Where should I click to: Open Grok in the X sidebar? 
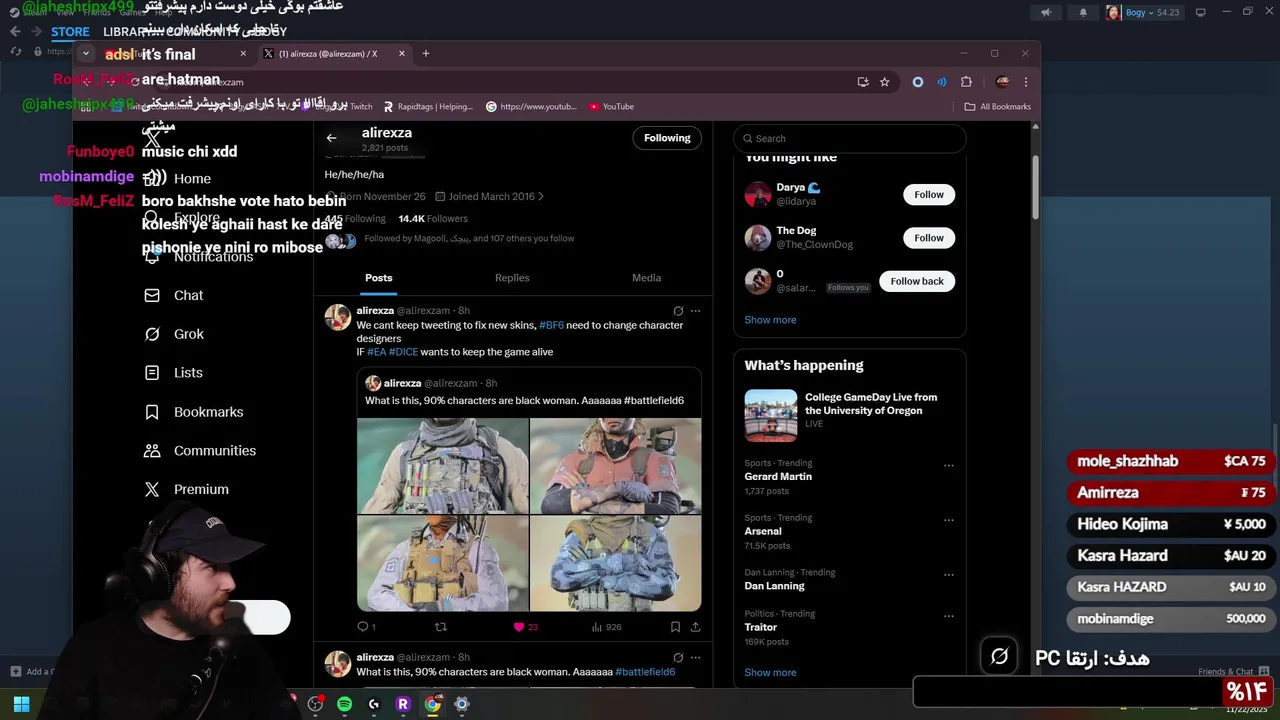[x=174, y=334]
